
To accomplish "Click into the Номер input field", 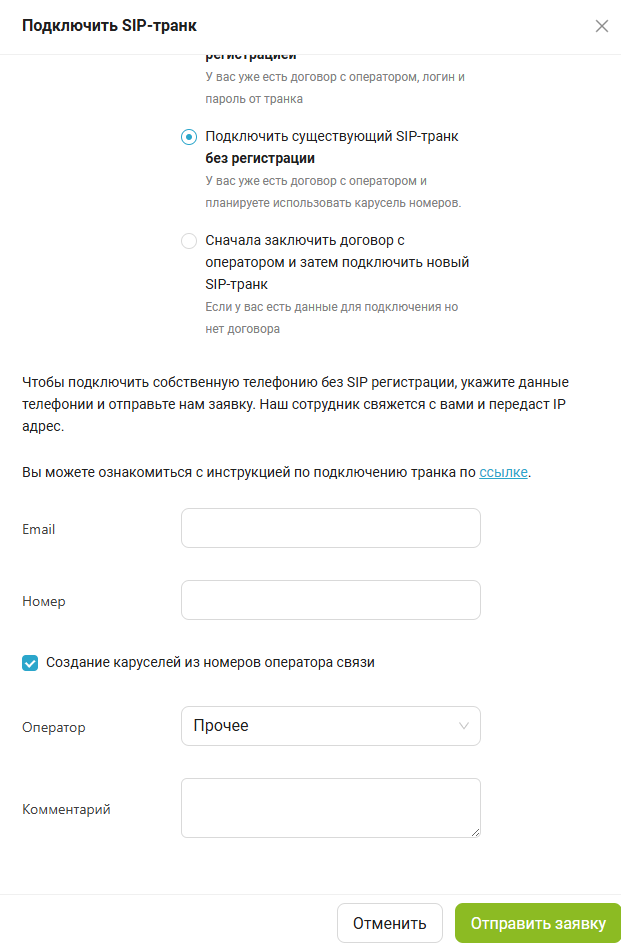I will (330, 600).
